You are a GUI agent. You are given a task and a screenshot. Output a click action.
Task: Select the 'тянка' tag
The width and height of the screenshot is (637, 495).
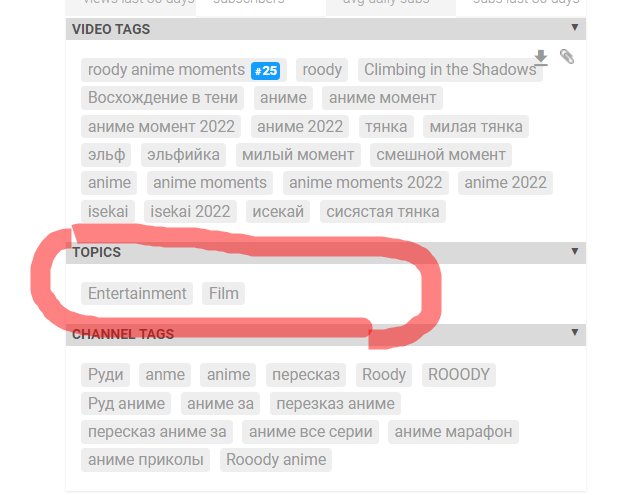pyautogui.click(x=386, y=126)
